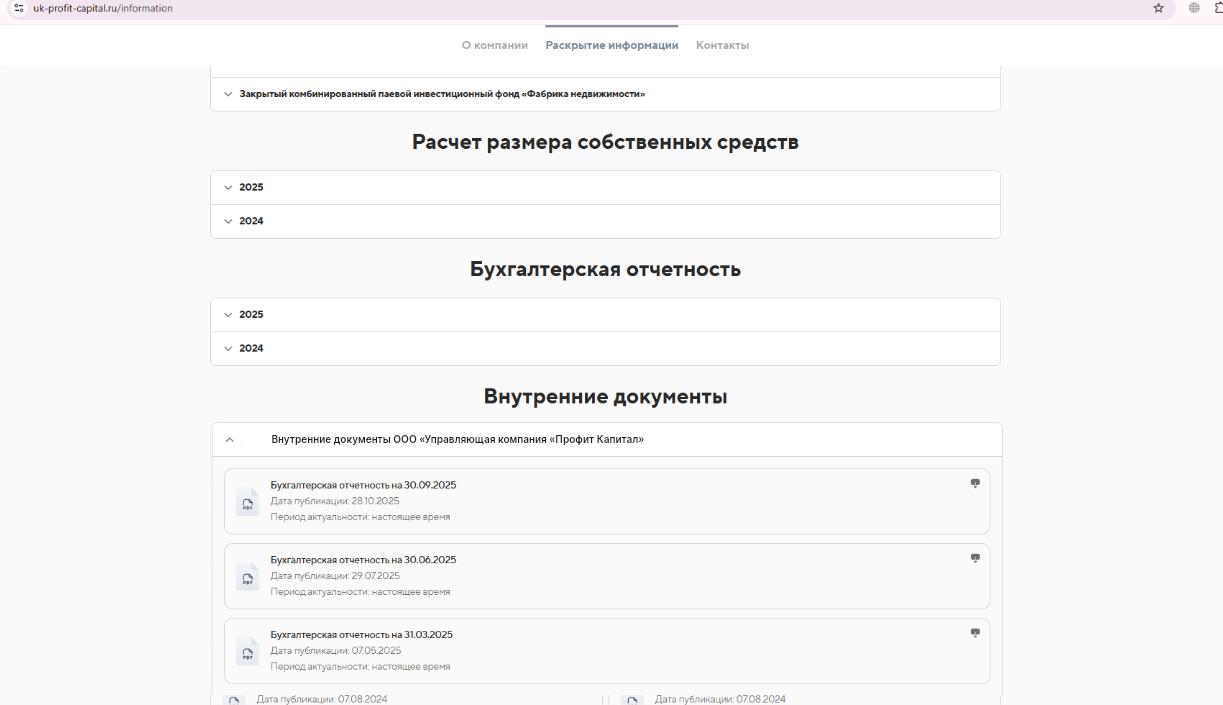The height and width of the screenshot is (705, 1223).
Task: Open site information icon in address bar
Action: point(18,8)
